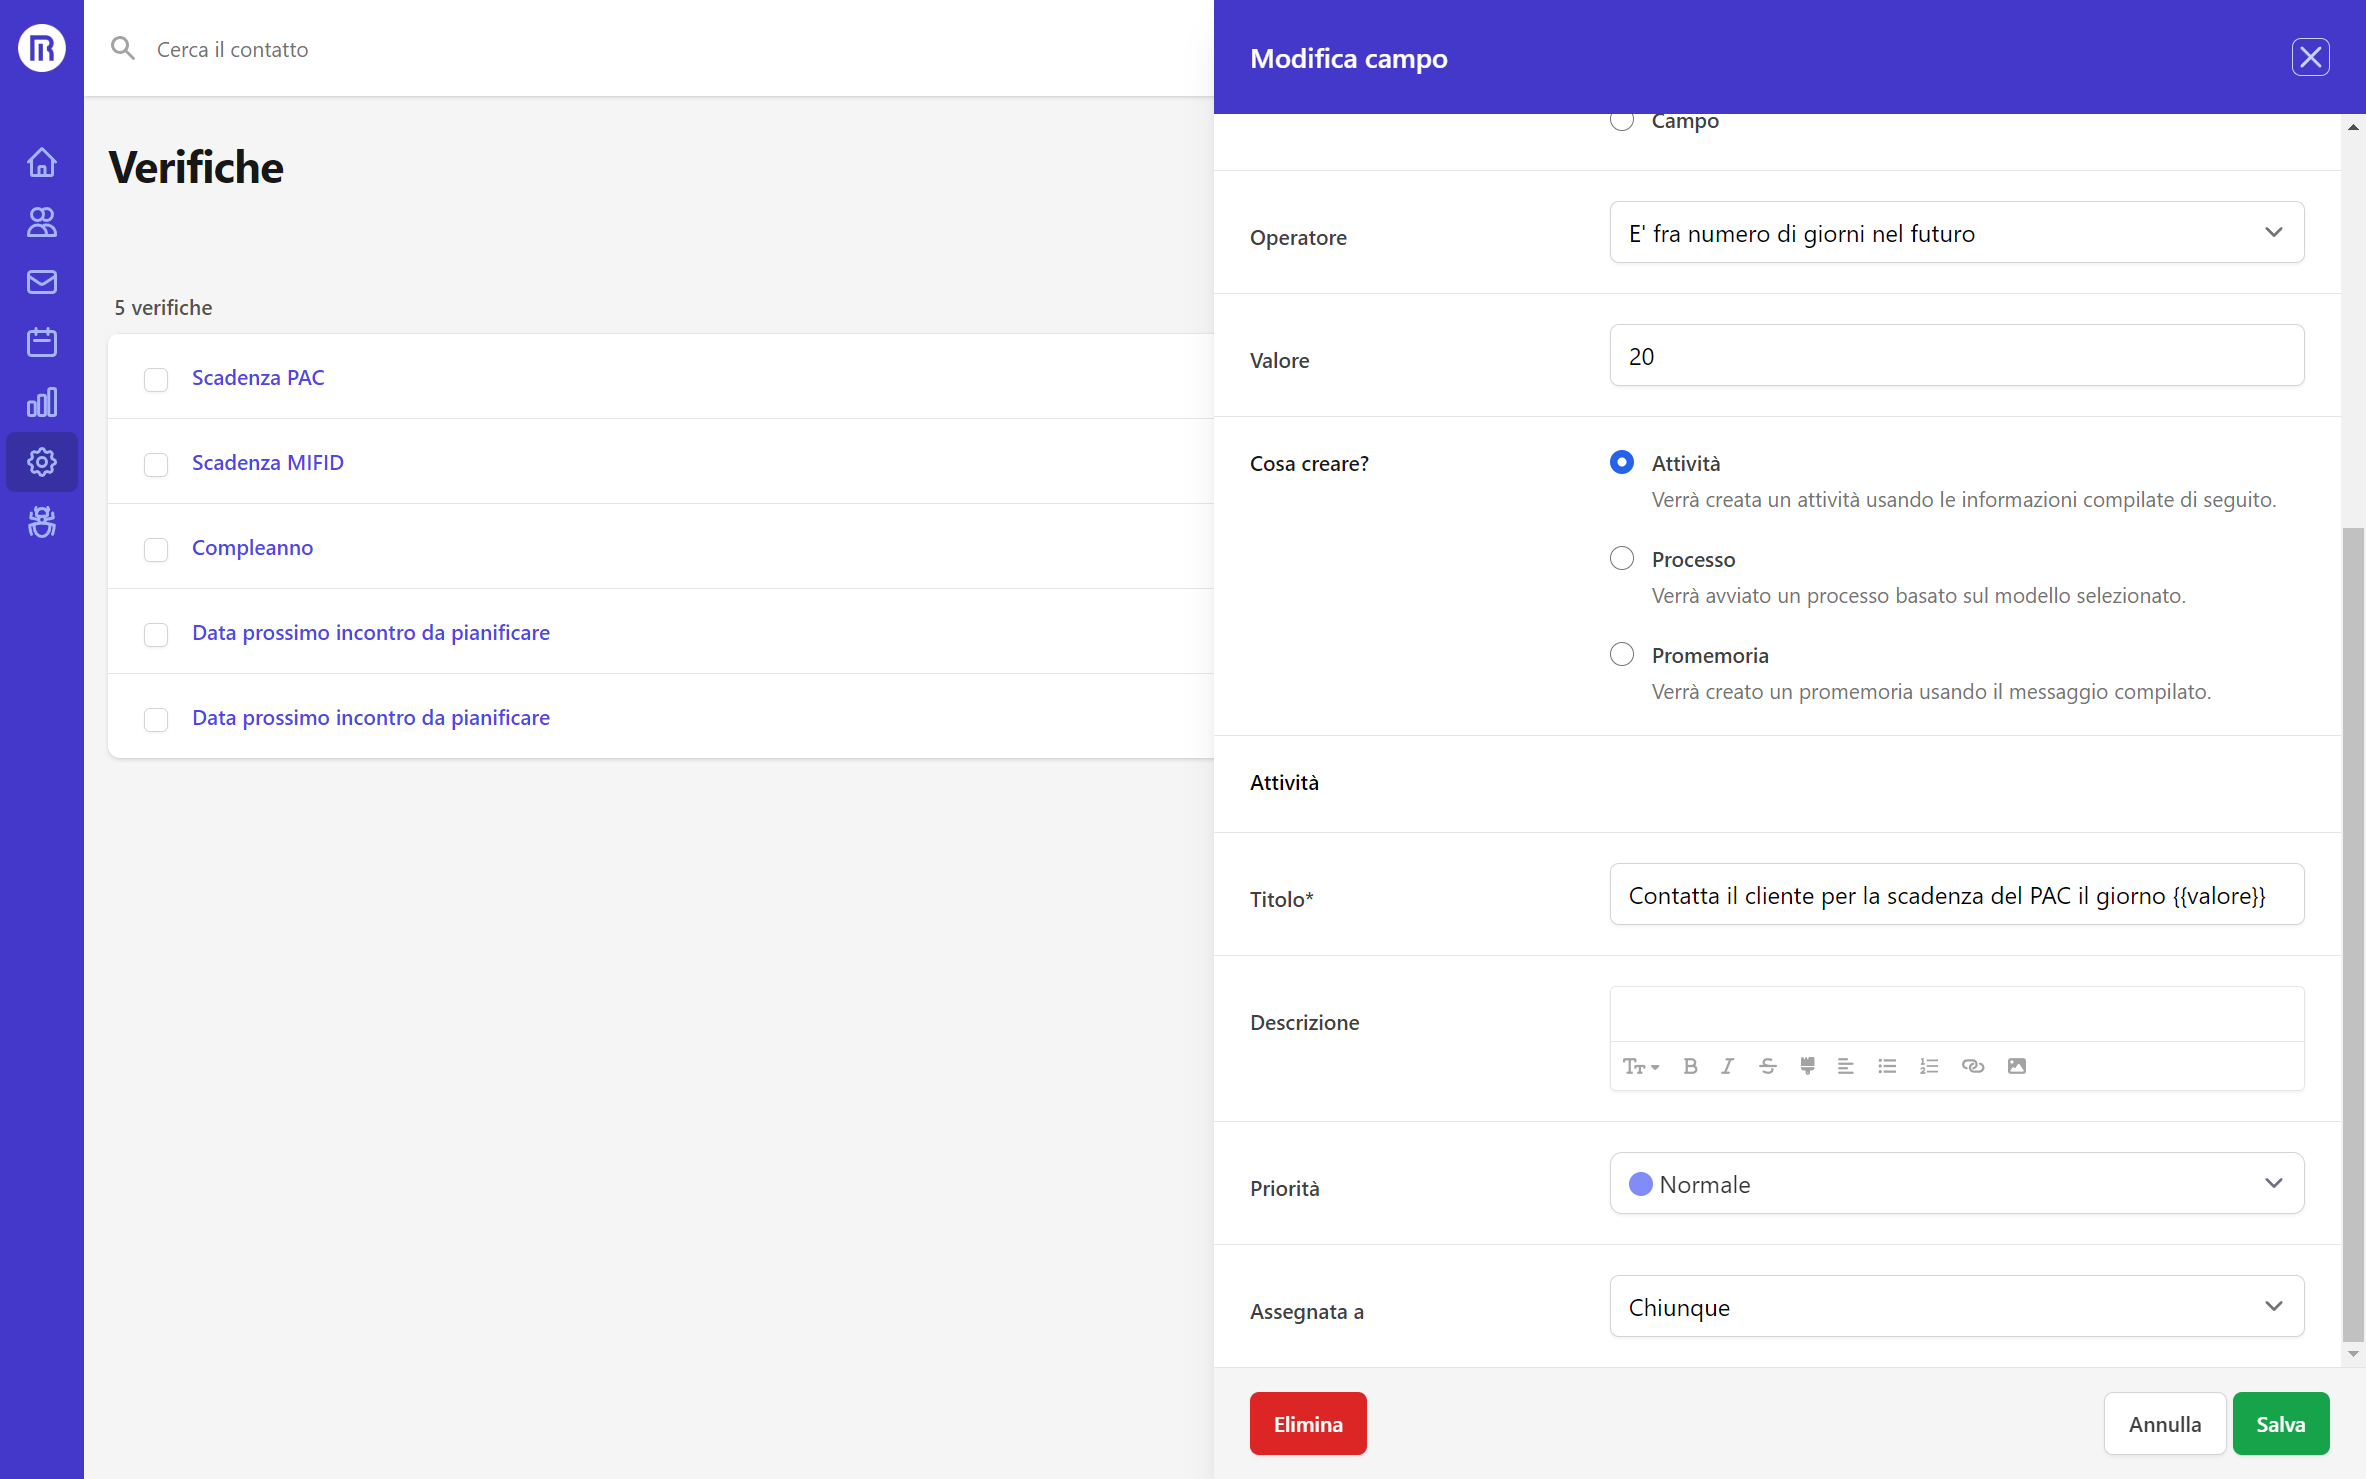Check the Scadenza PAC checkbox
This screenshot has height=1479, width=2366.
click(156, 380)
